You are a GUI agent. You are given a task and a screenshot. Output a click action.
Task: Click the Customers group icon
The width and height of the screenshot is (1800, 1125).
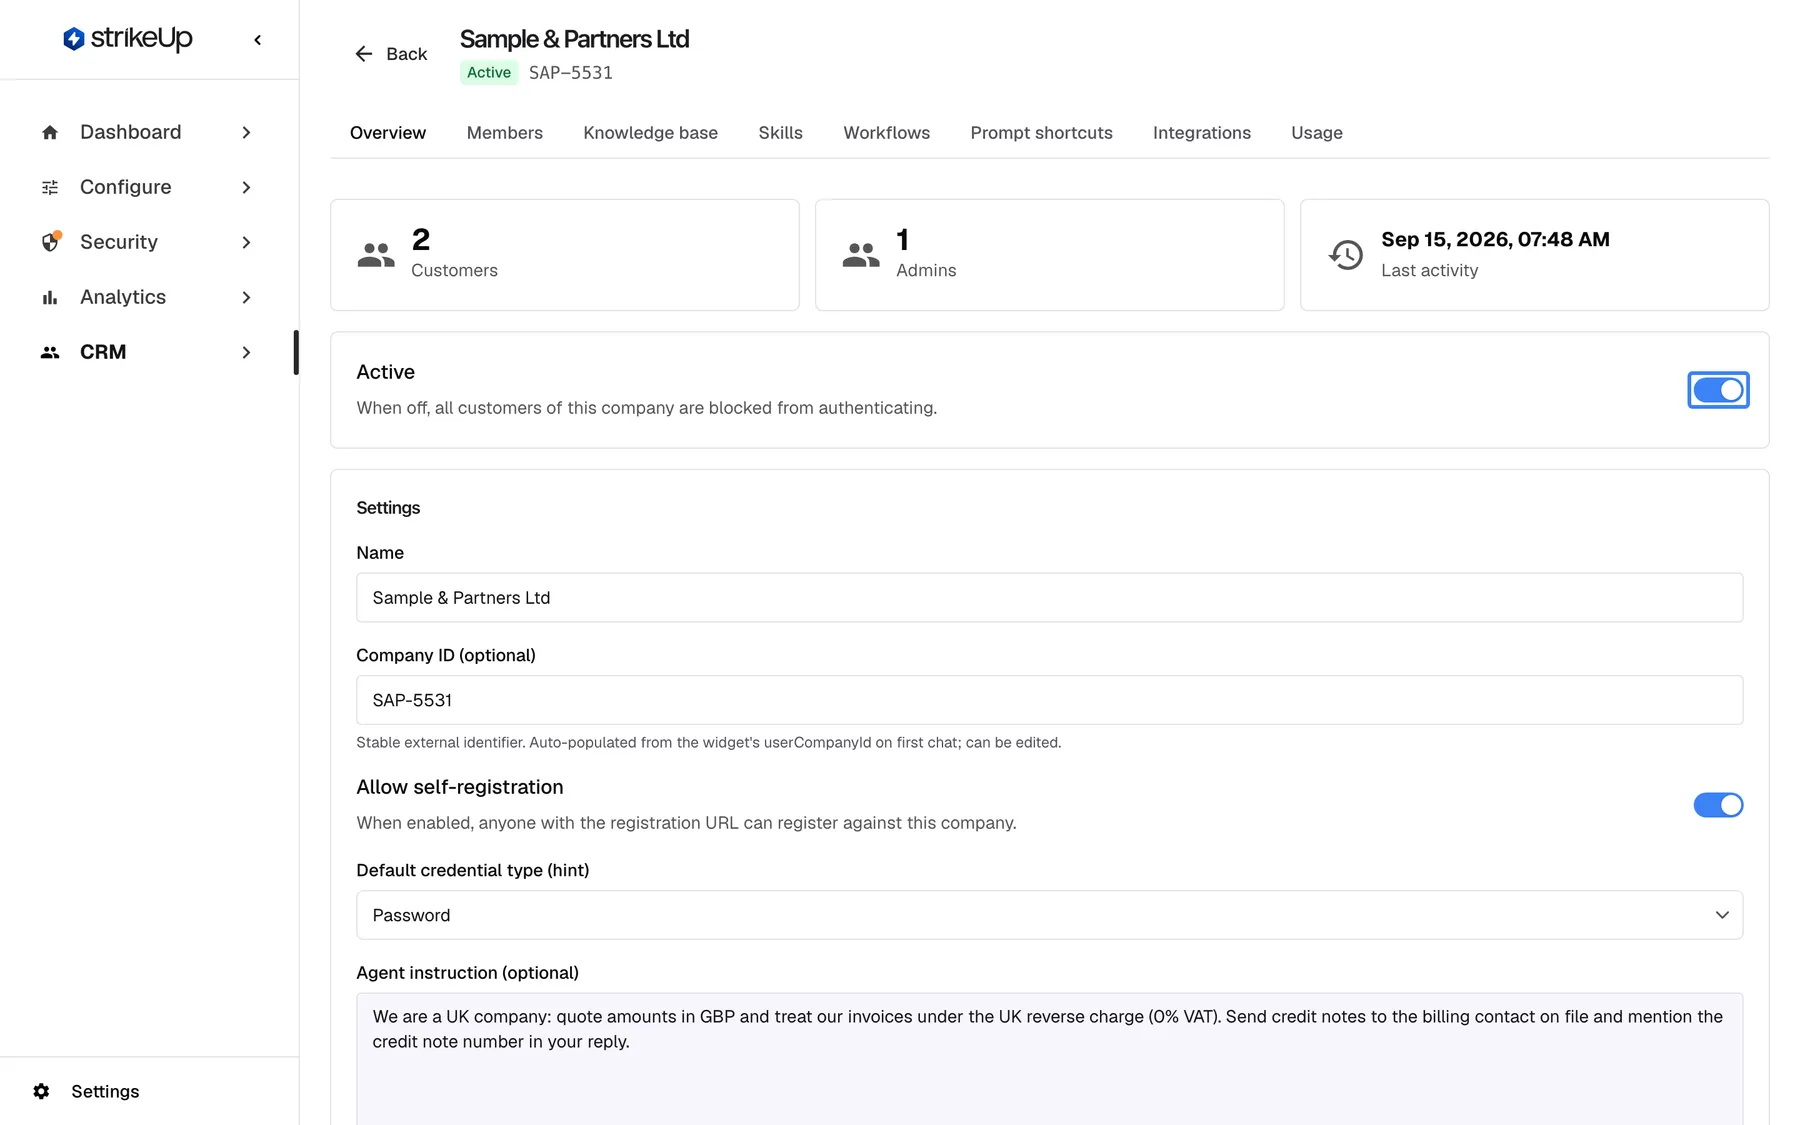tap(376, 255)
